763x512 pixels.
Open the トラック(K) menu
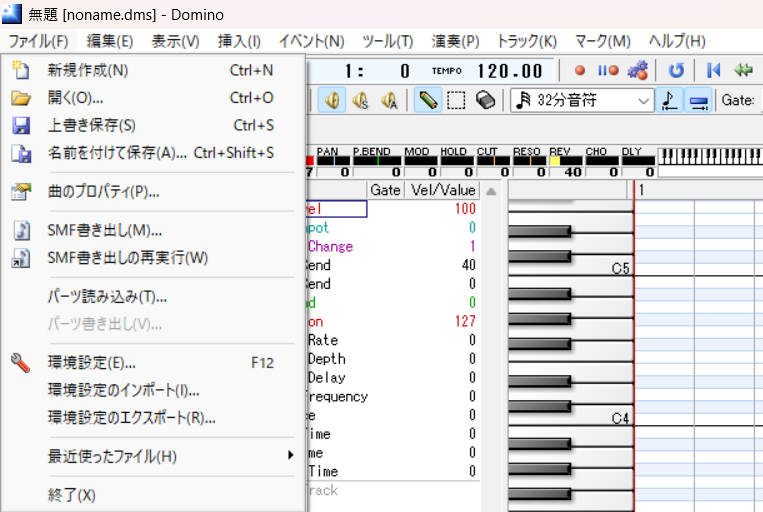pos(527,41)
